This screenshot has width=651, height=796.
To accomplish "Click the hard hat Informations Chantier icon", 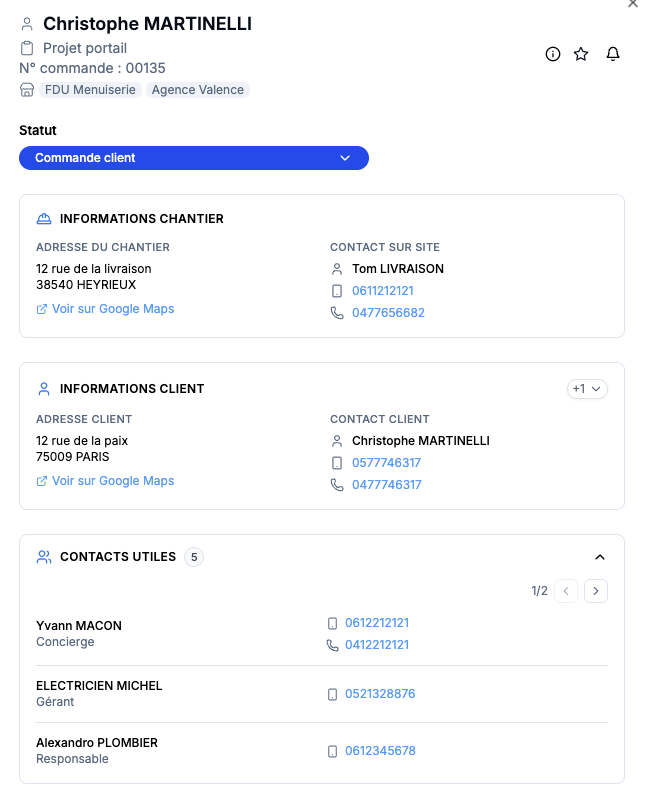I will coord(44,219).
